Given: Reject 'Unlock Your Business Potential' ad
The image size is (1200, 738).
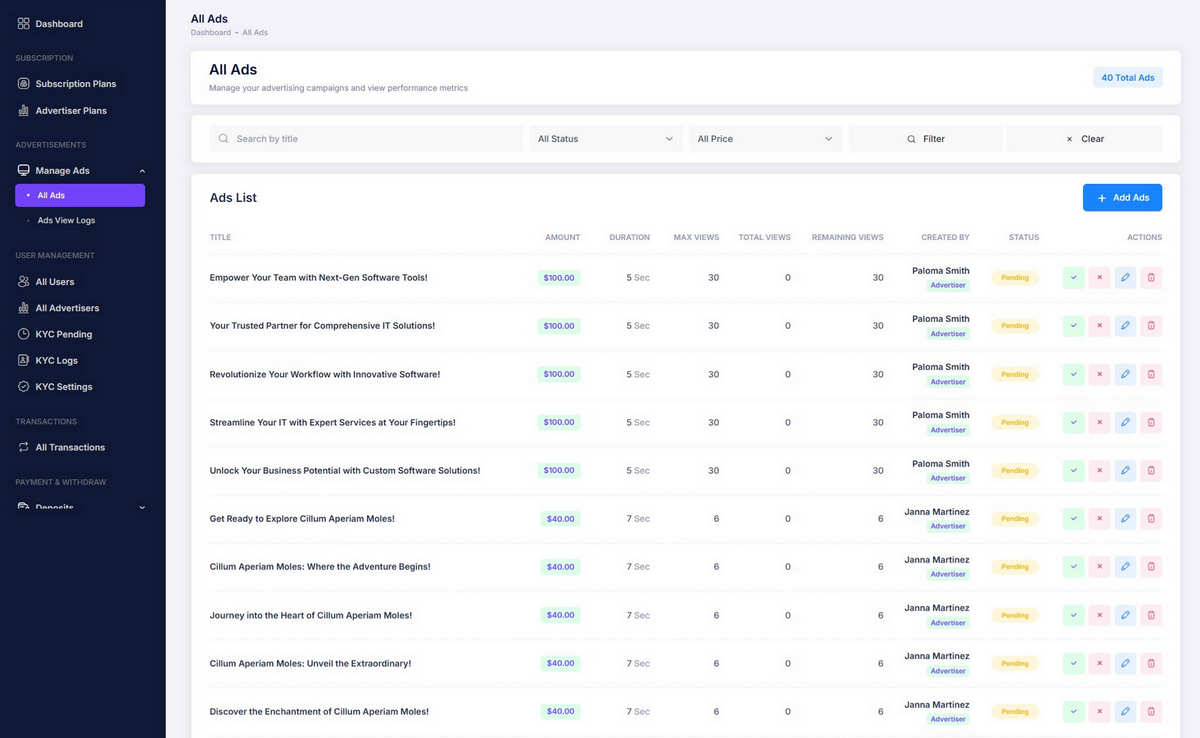Looking at the screenshot, I should pos(1099,470).
